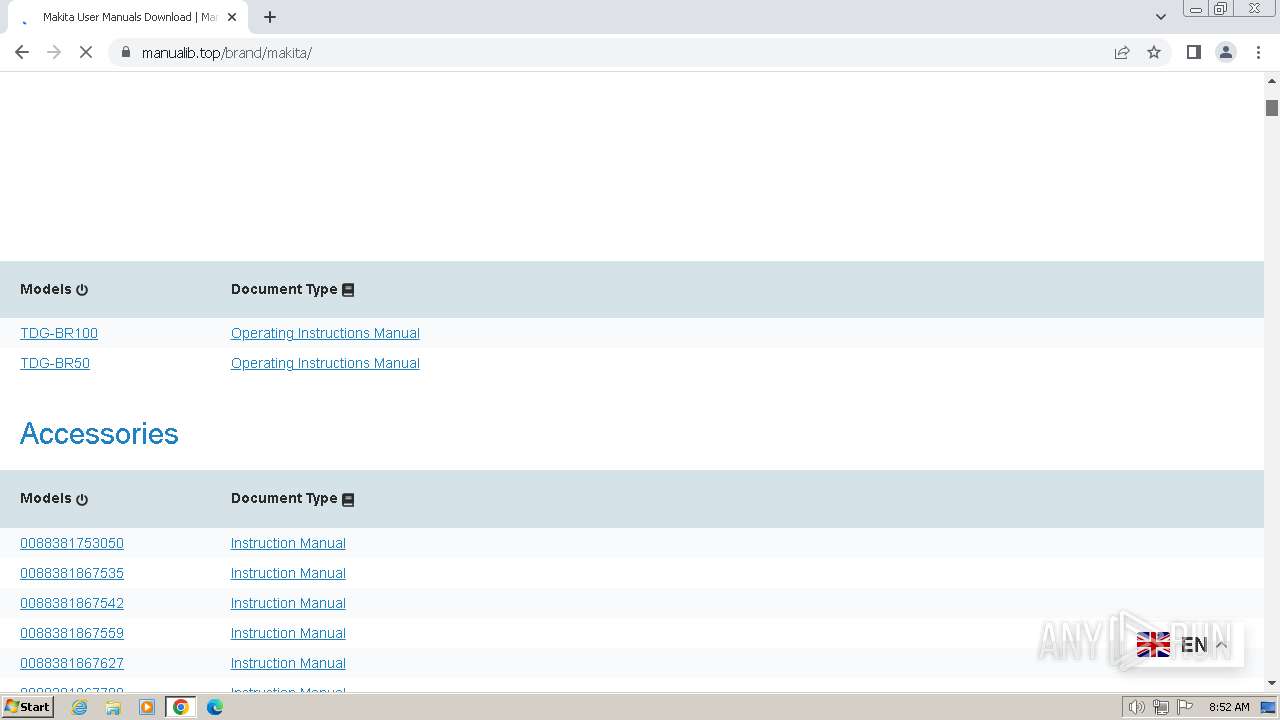Click power icon beside upper Models header
The width and height of the screenshot is (1280, 720).
(82, 290)
